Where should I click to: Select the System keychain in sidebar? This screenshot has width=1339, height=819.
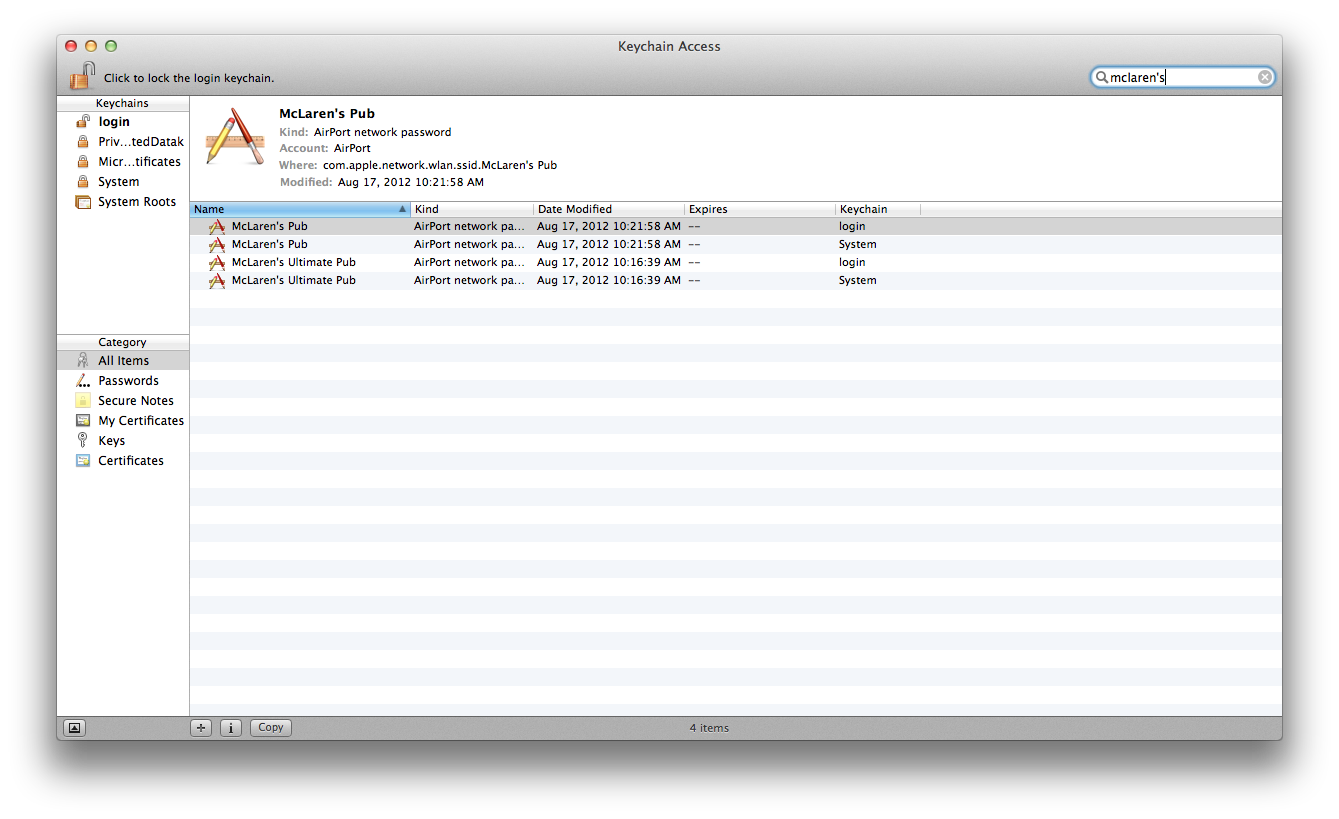[x=119, y=182]
